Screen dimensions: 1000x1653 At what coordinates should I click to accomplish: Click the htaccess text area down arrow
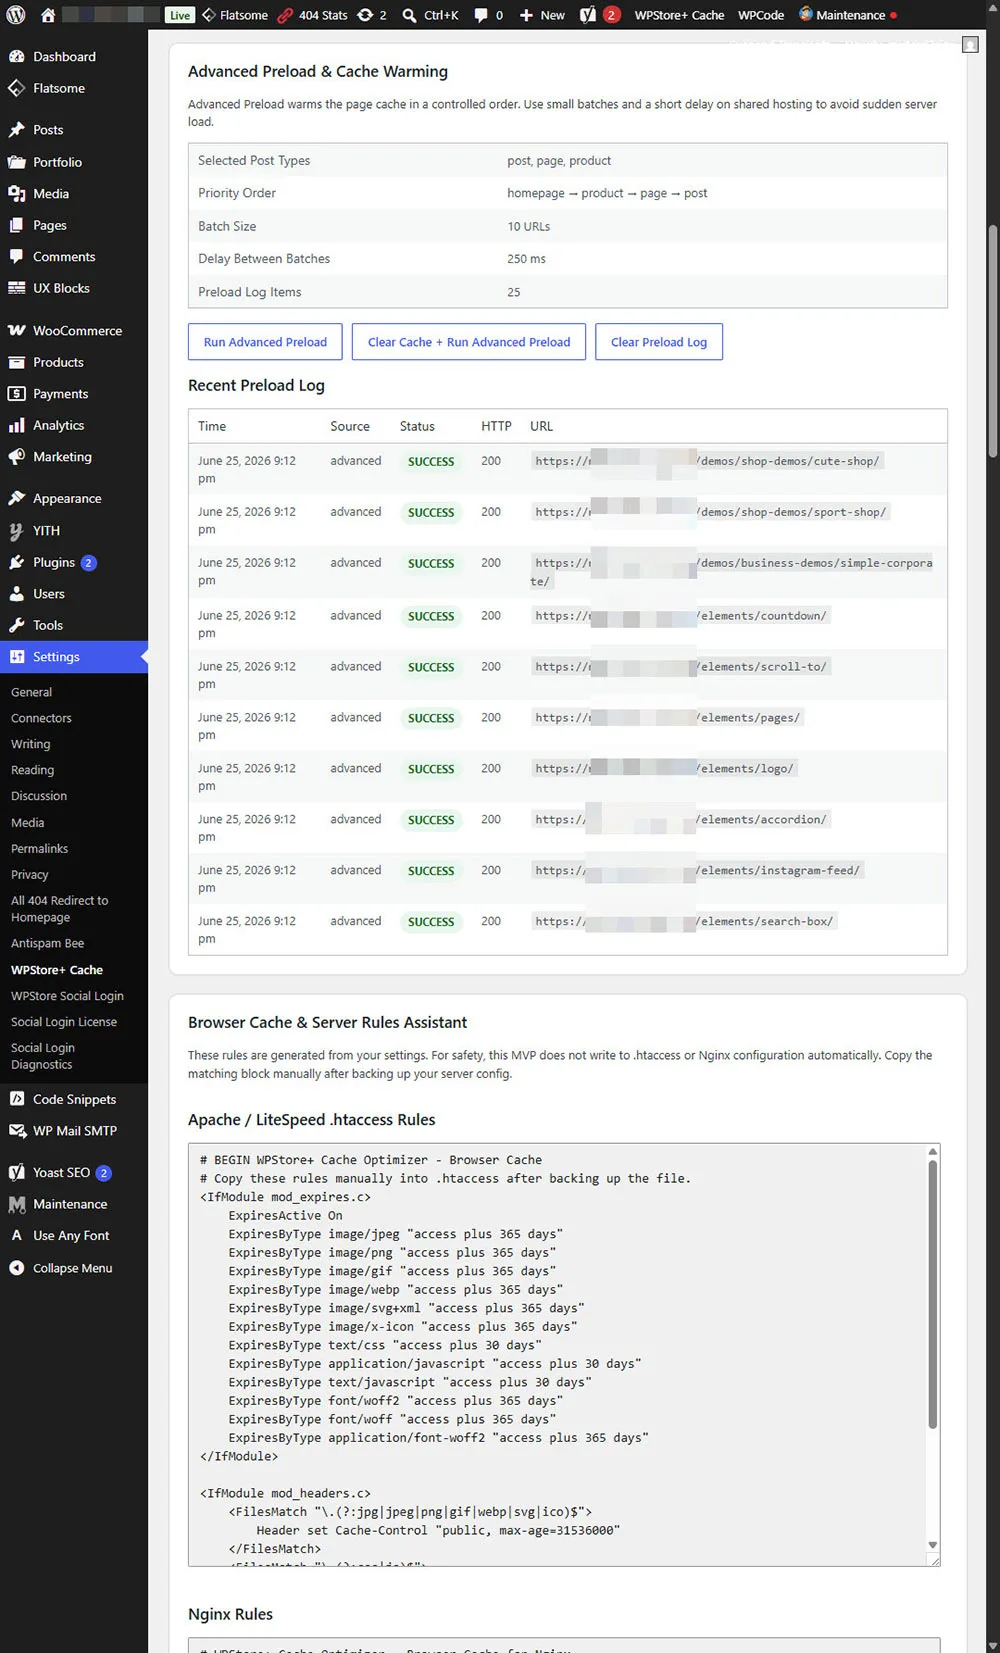pyautogui.click(x=933, y=1545)
